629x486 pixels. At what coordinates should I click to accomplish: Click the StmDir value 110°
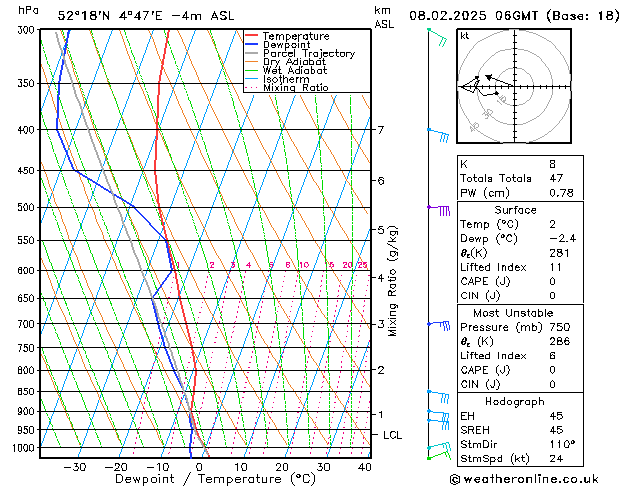[562, 444]
